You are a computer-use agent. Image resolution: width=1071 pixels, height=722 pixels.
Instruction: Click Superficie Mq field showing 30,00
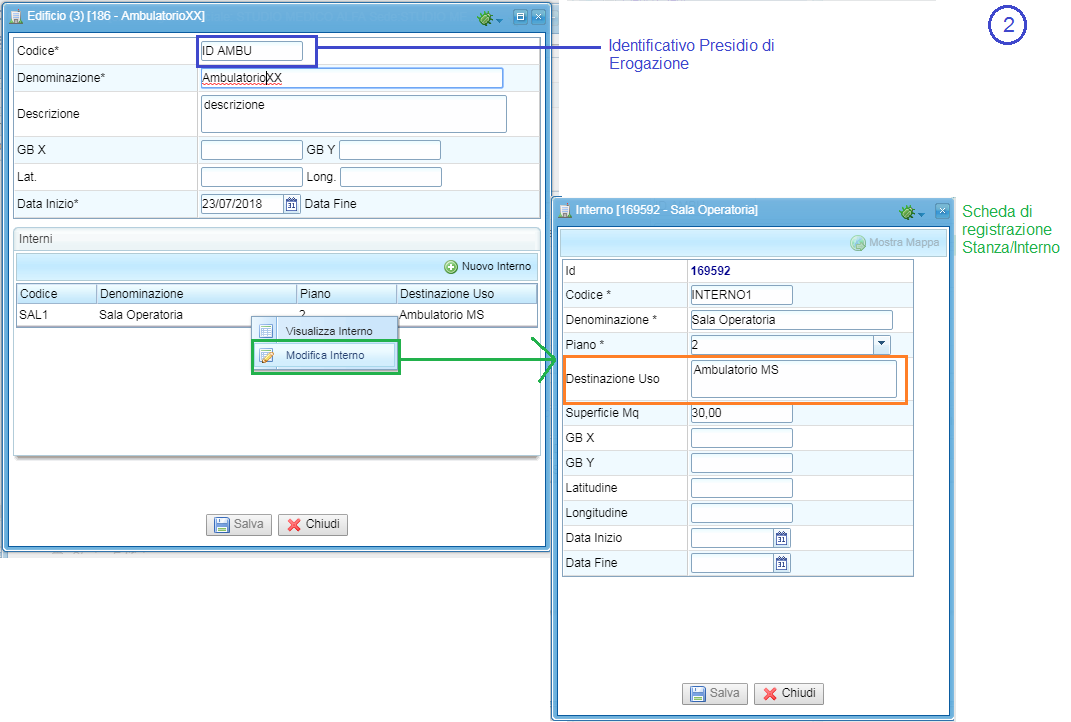[742, 413]
